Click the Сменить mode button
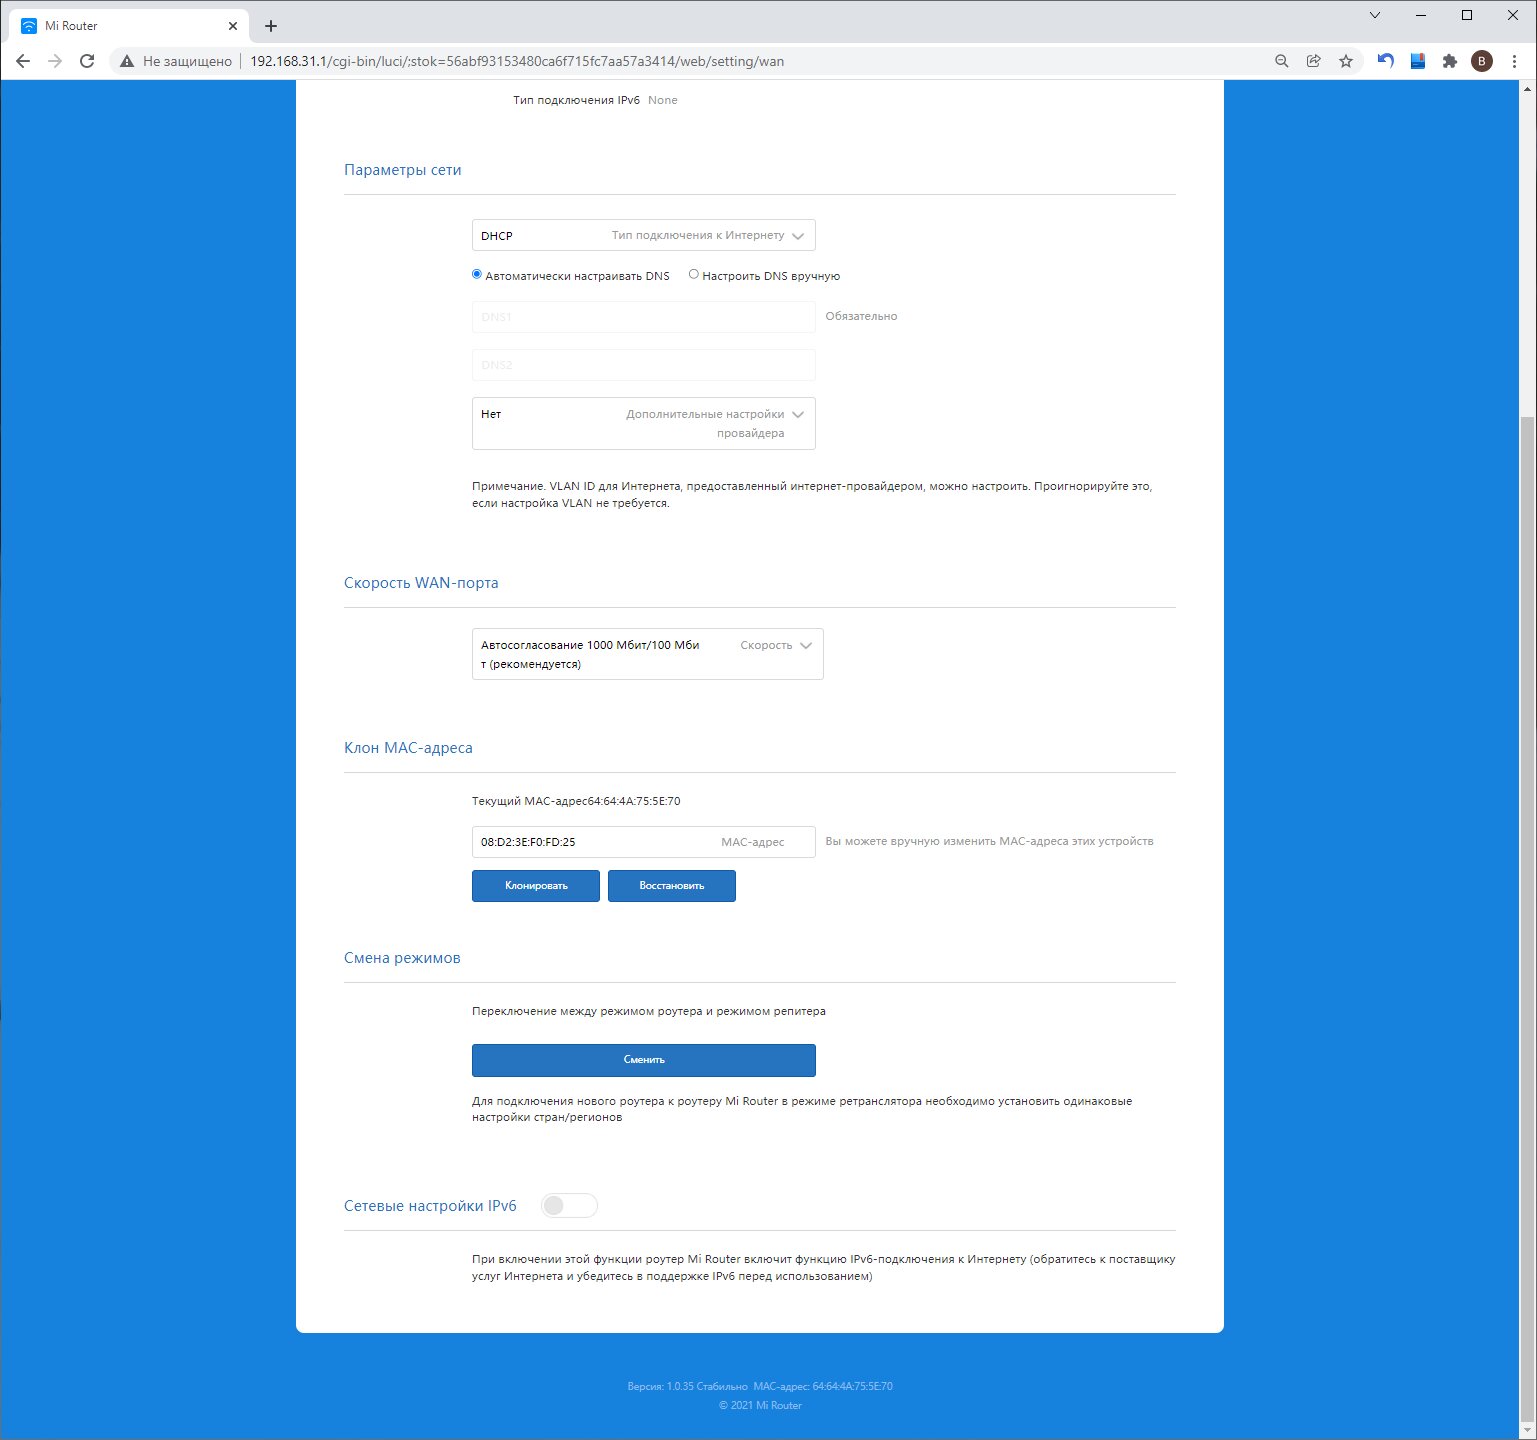Image resolution: width=1537 pixels, height=1440 pixels. coord(644,1060)
